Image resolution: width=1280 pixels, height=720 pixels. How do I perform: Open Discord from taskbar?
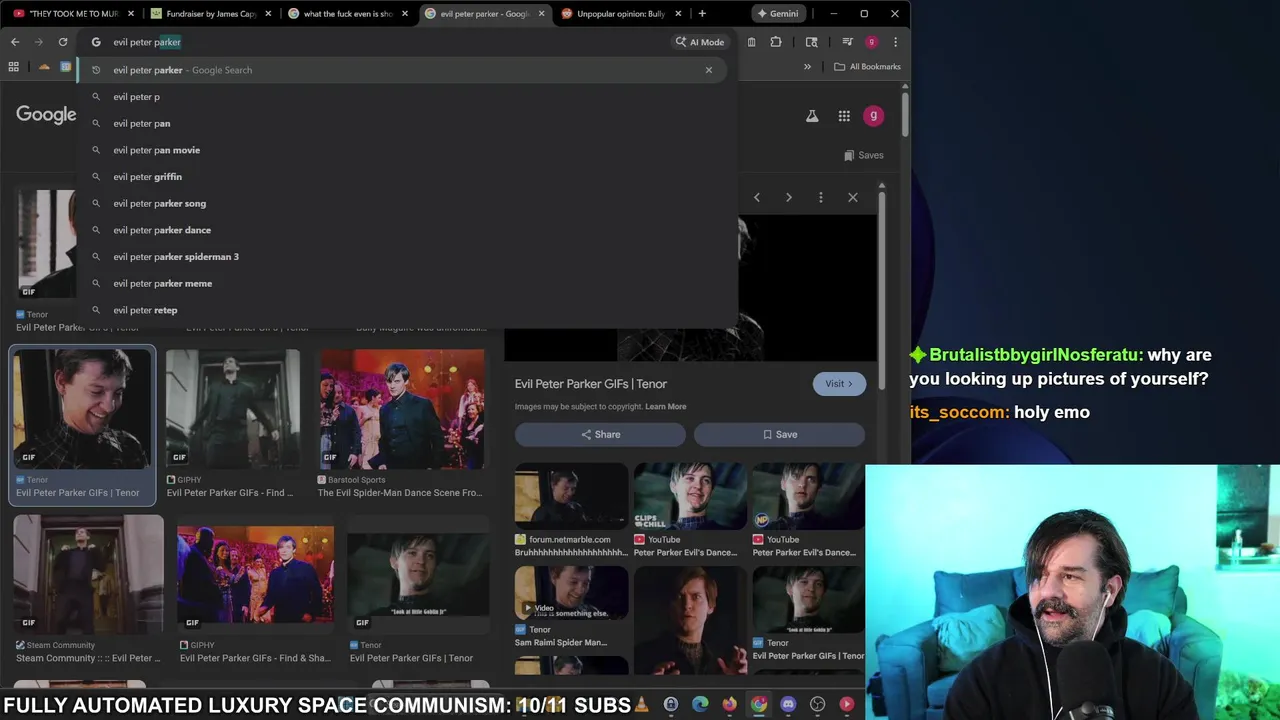[788, 704]
